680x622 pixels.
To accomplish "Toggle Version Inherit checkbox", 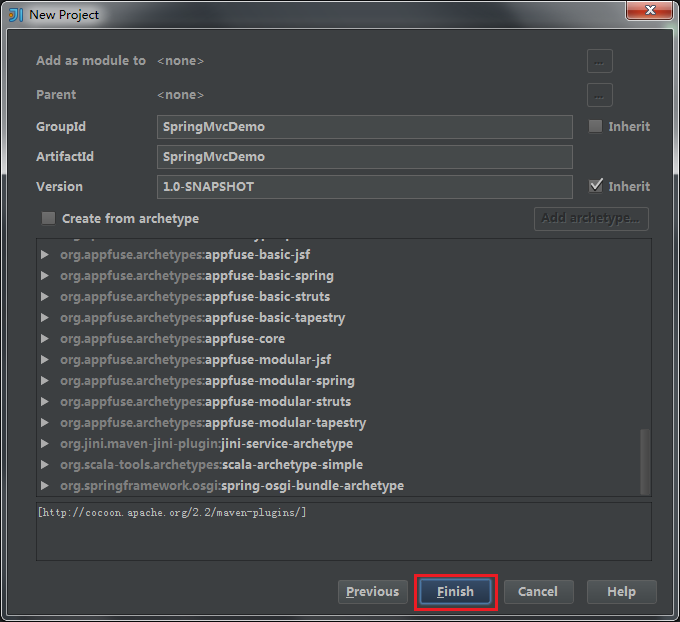I will pos(595,186).
